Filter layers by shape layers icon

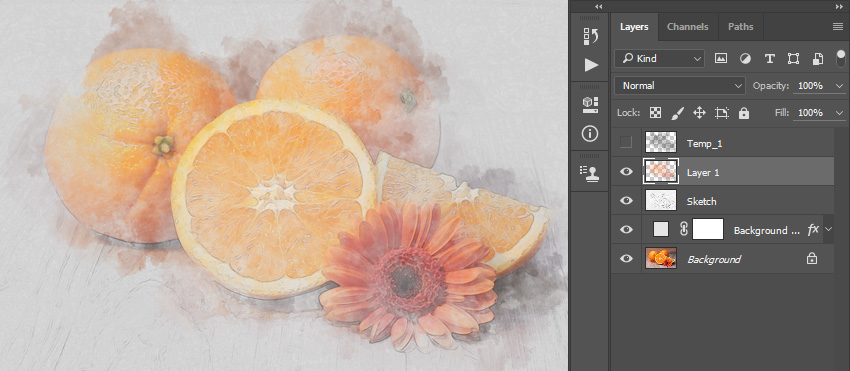[794, 59]
